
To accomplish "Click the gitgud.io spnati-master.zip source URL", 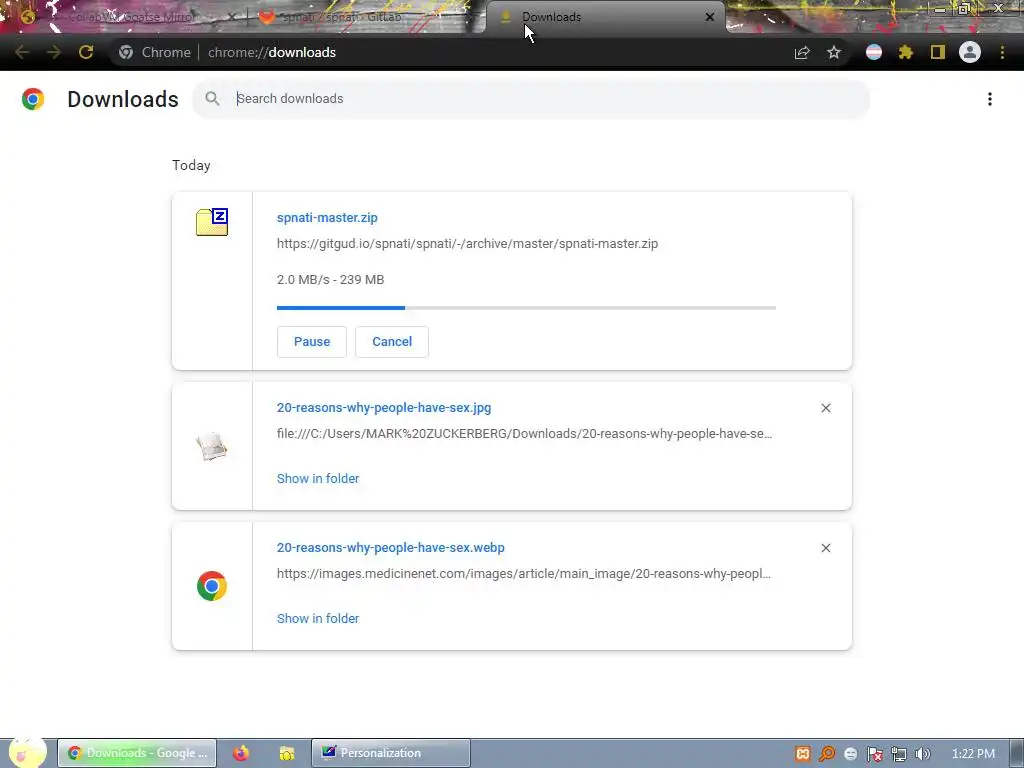I will tap(468, 244).
